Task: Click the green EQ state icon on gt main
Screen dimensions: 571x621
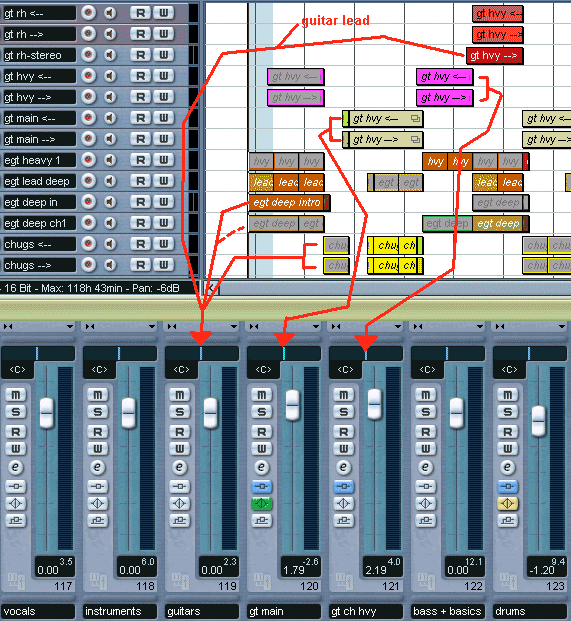Action: [261, 503]
